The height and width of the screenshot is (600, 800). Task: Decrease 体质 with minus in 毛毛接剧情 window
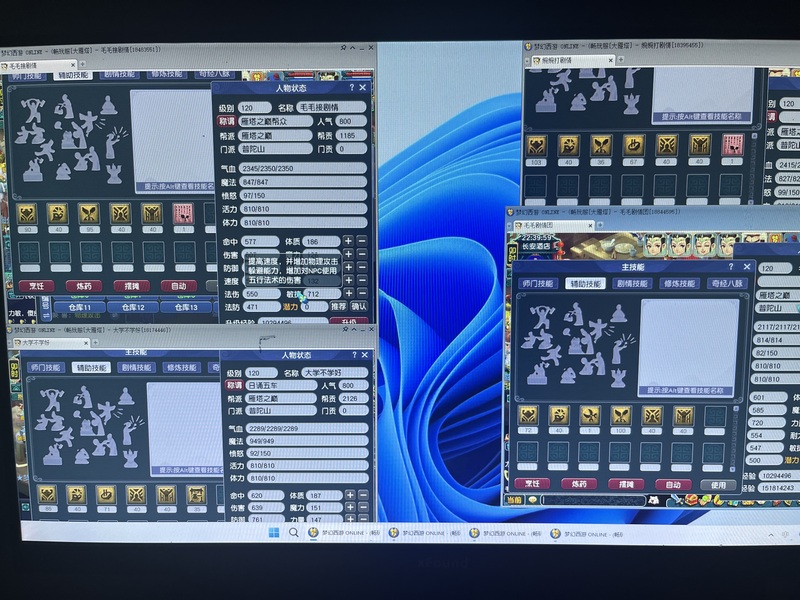coord(362,241)
